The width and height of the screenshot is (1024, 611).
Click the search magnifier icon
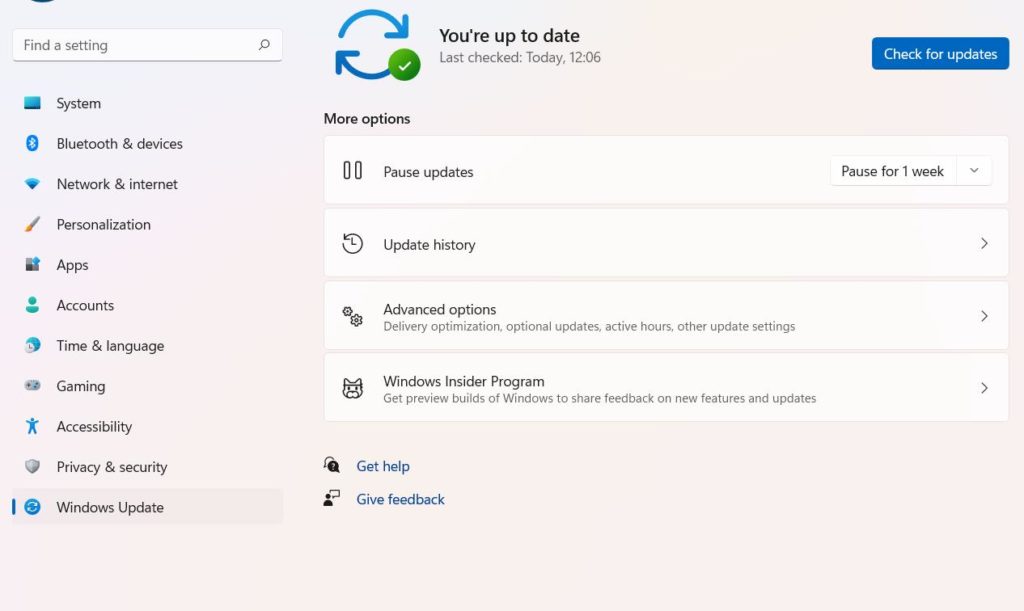pyautogui.click(x=264, y=44)
